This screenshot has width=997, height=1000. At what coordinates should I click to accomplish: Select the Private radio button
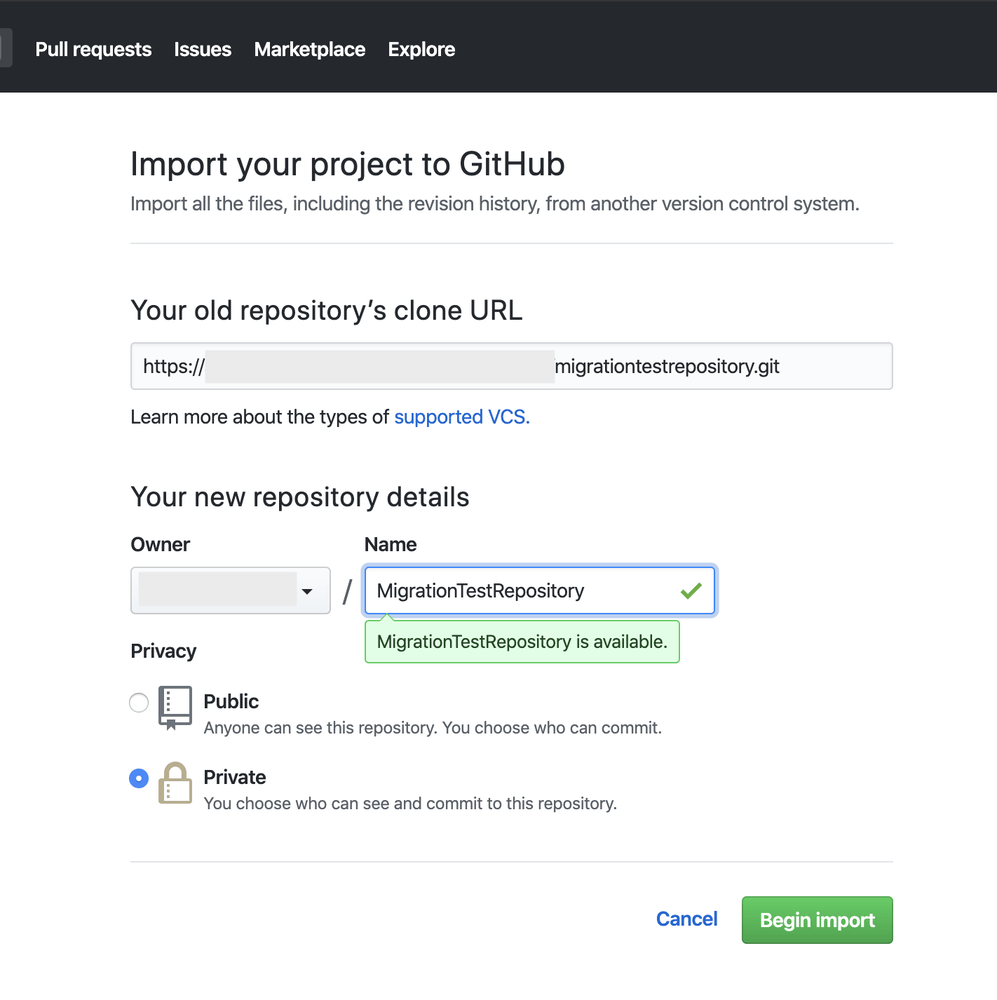(x=139, y=779)
